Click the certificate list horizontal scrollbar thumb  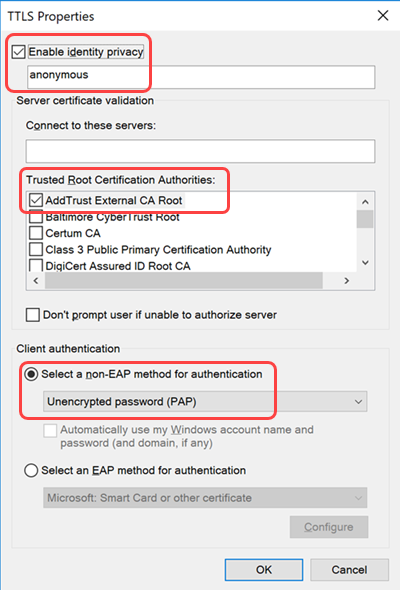(x=184, y=281)
